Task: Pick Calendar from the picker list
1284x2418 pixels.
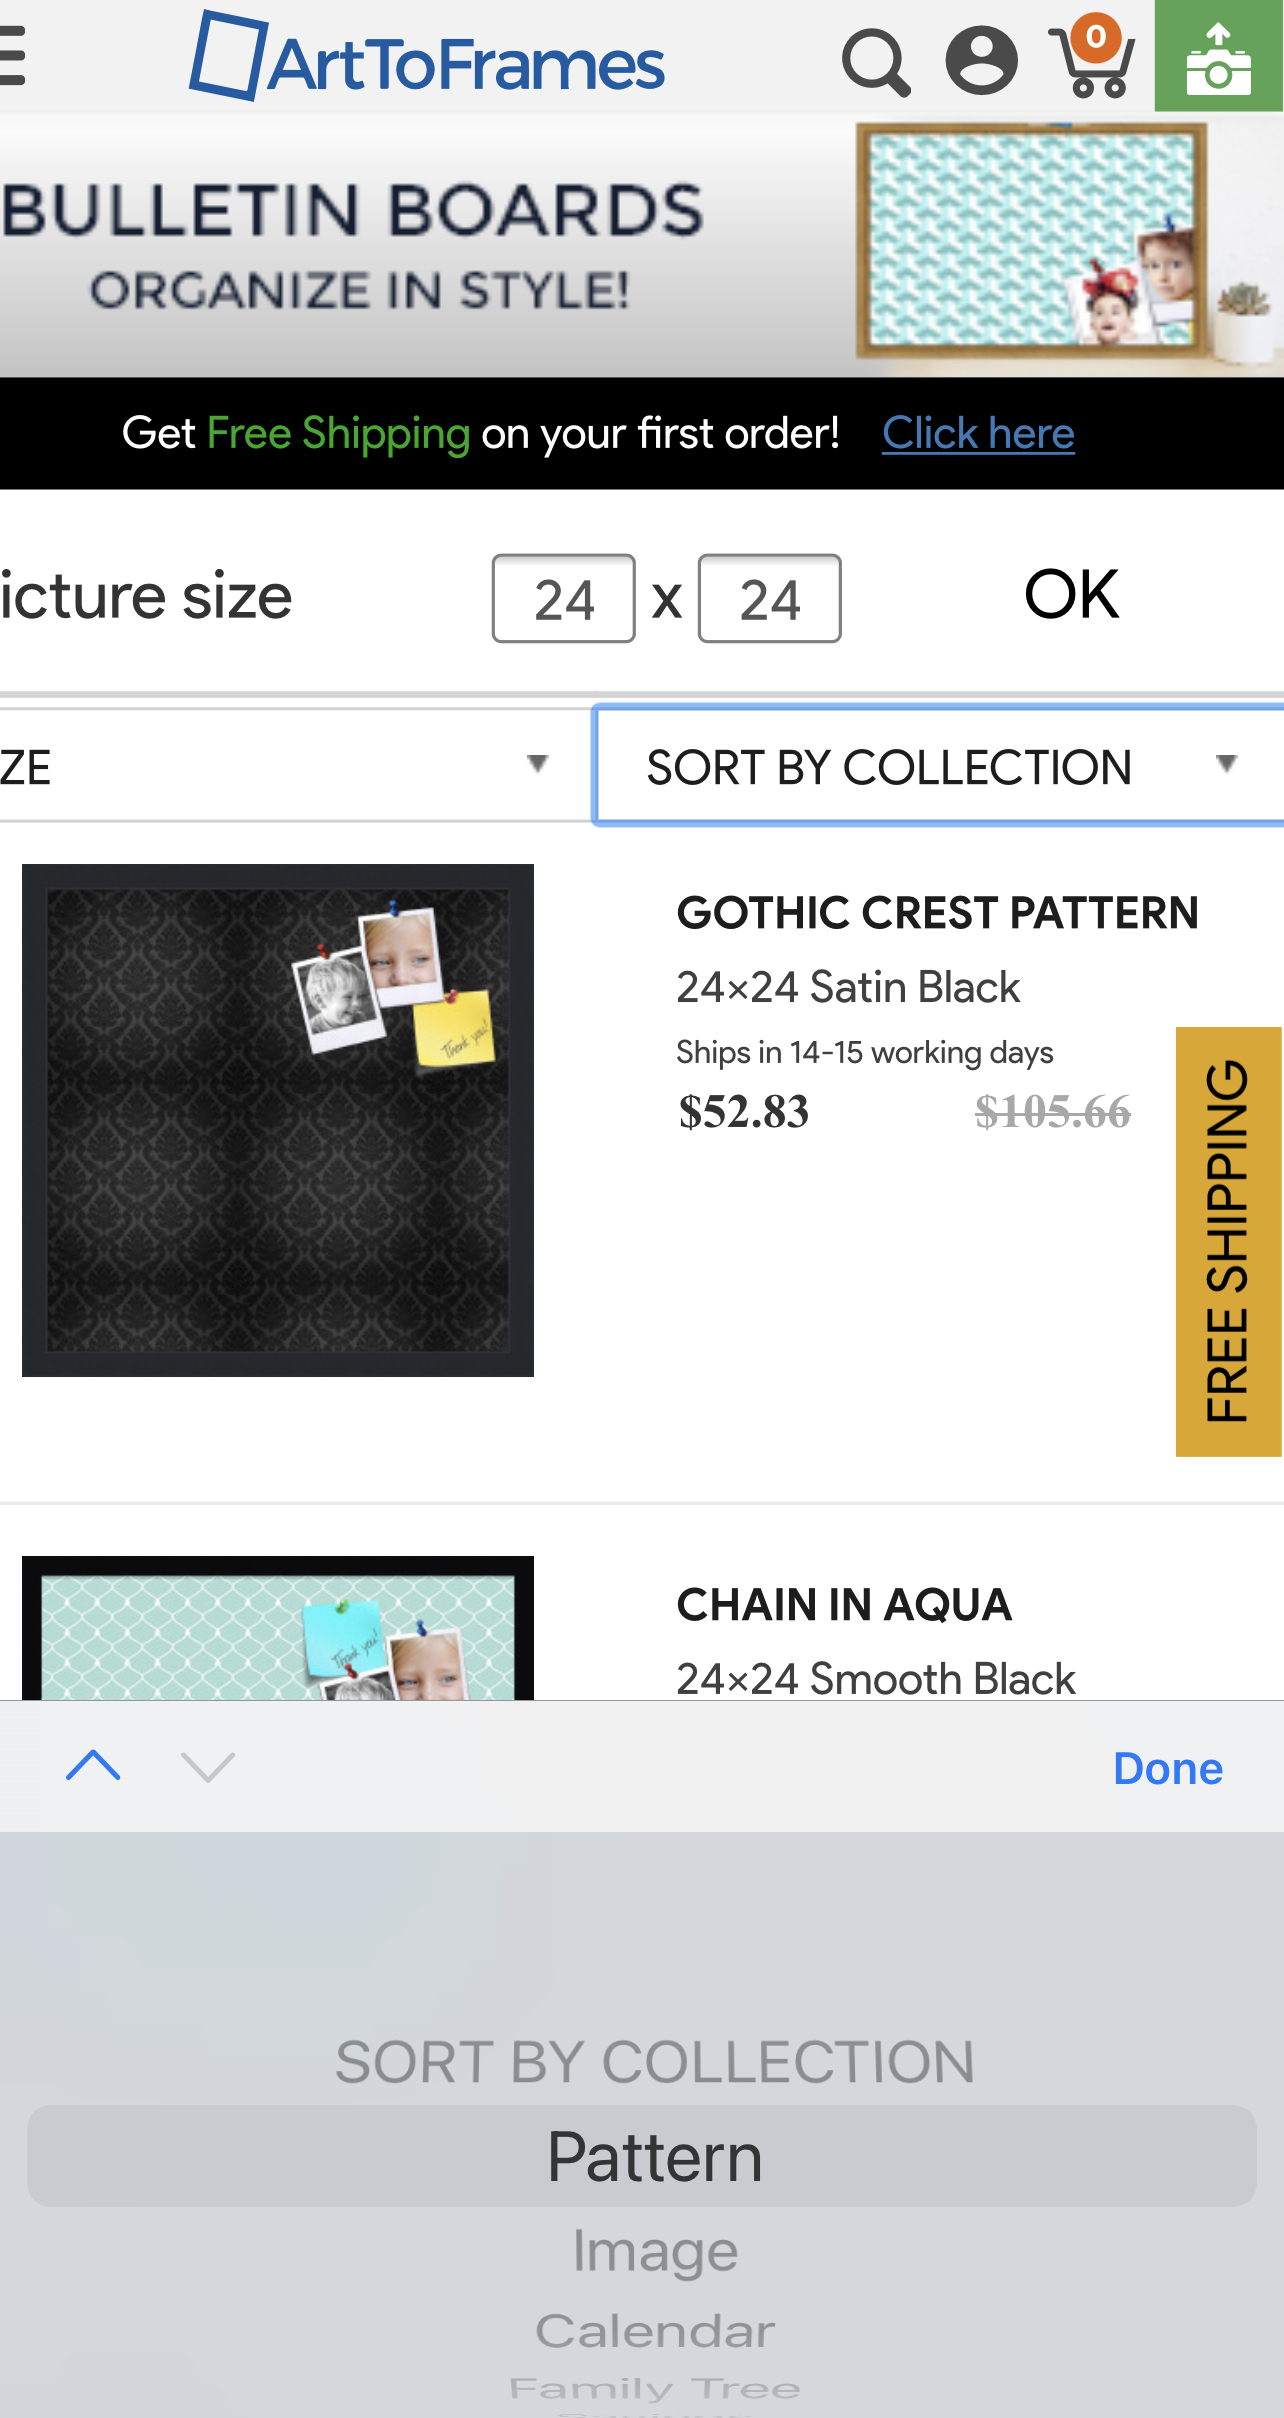Action: coord(654,2332)
